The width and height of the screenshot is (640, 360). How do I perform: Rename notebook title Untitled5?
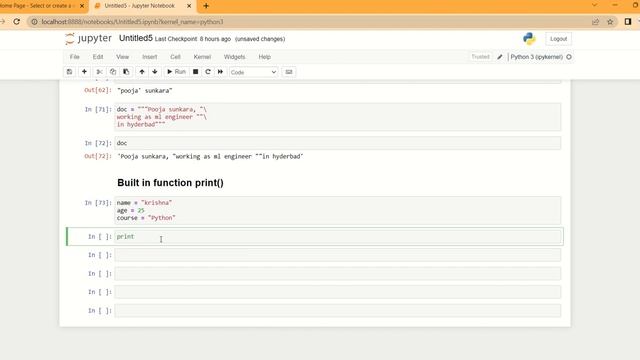tap(136, 38)
